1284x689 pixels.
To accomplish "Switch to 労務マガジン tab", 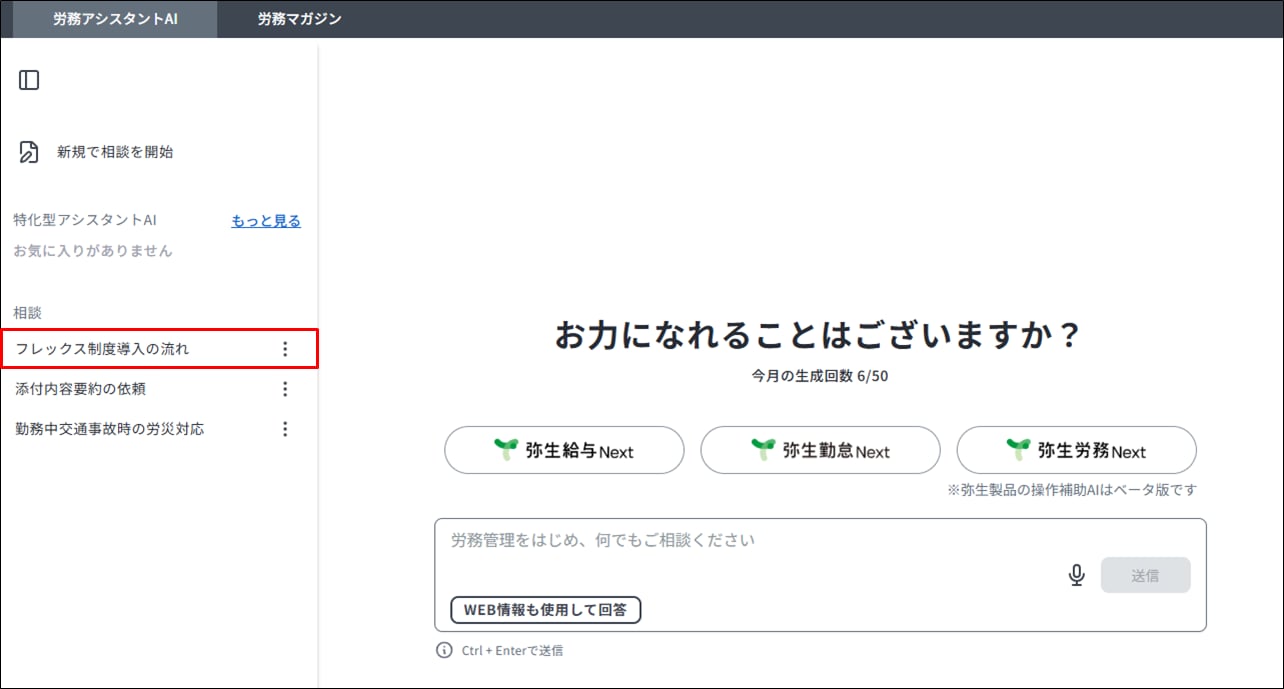I will pos(299,19).
